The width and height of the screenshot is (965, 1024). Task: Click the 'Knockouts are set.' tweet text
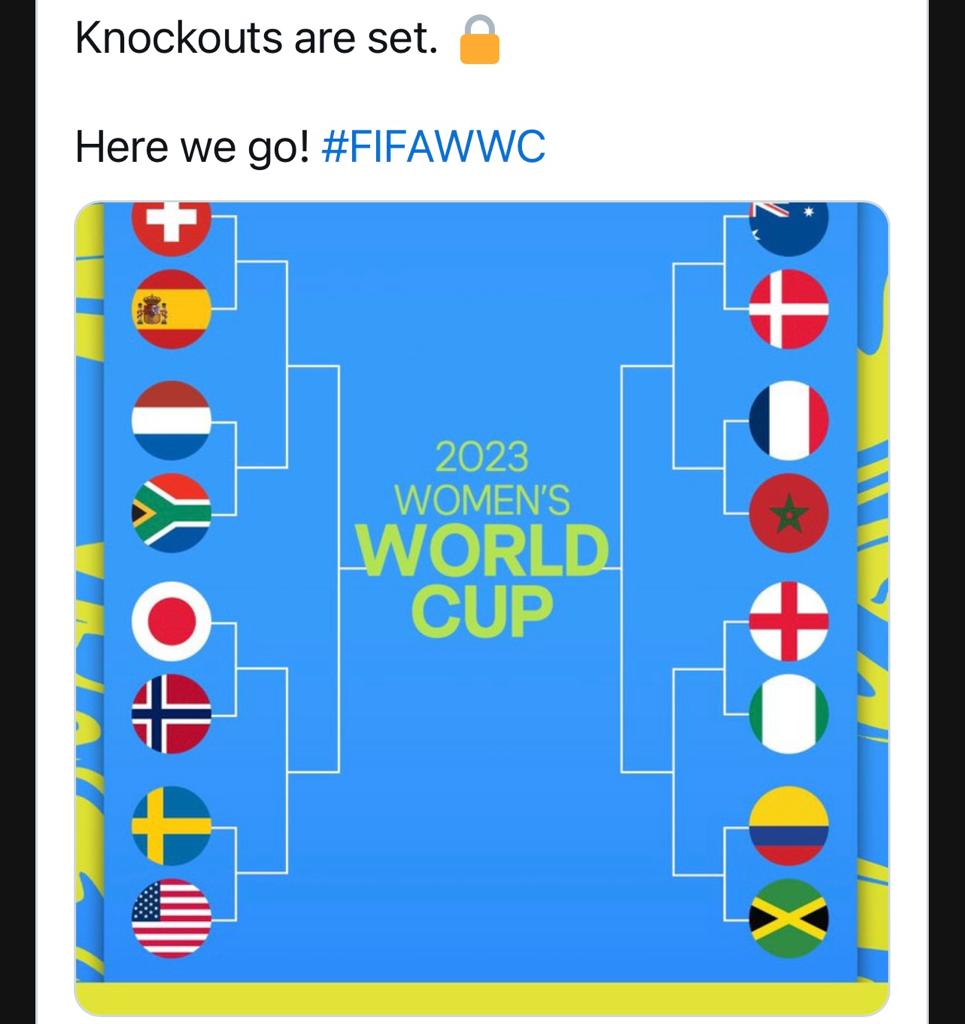(x=256, y=40)
